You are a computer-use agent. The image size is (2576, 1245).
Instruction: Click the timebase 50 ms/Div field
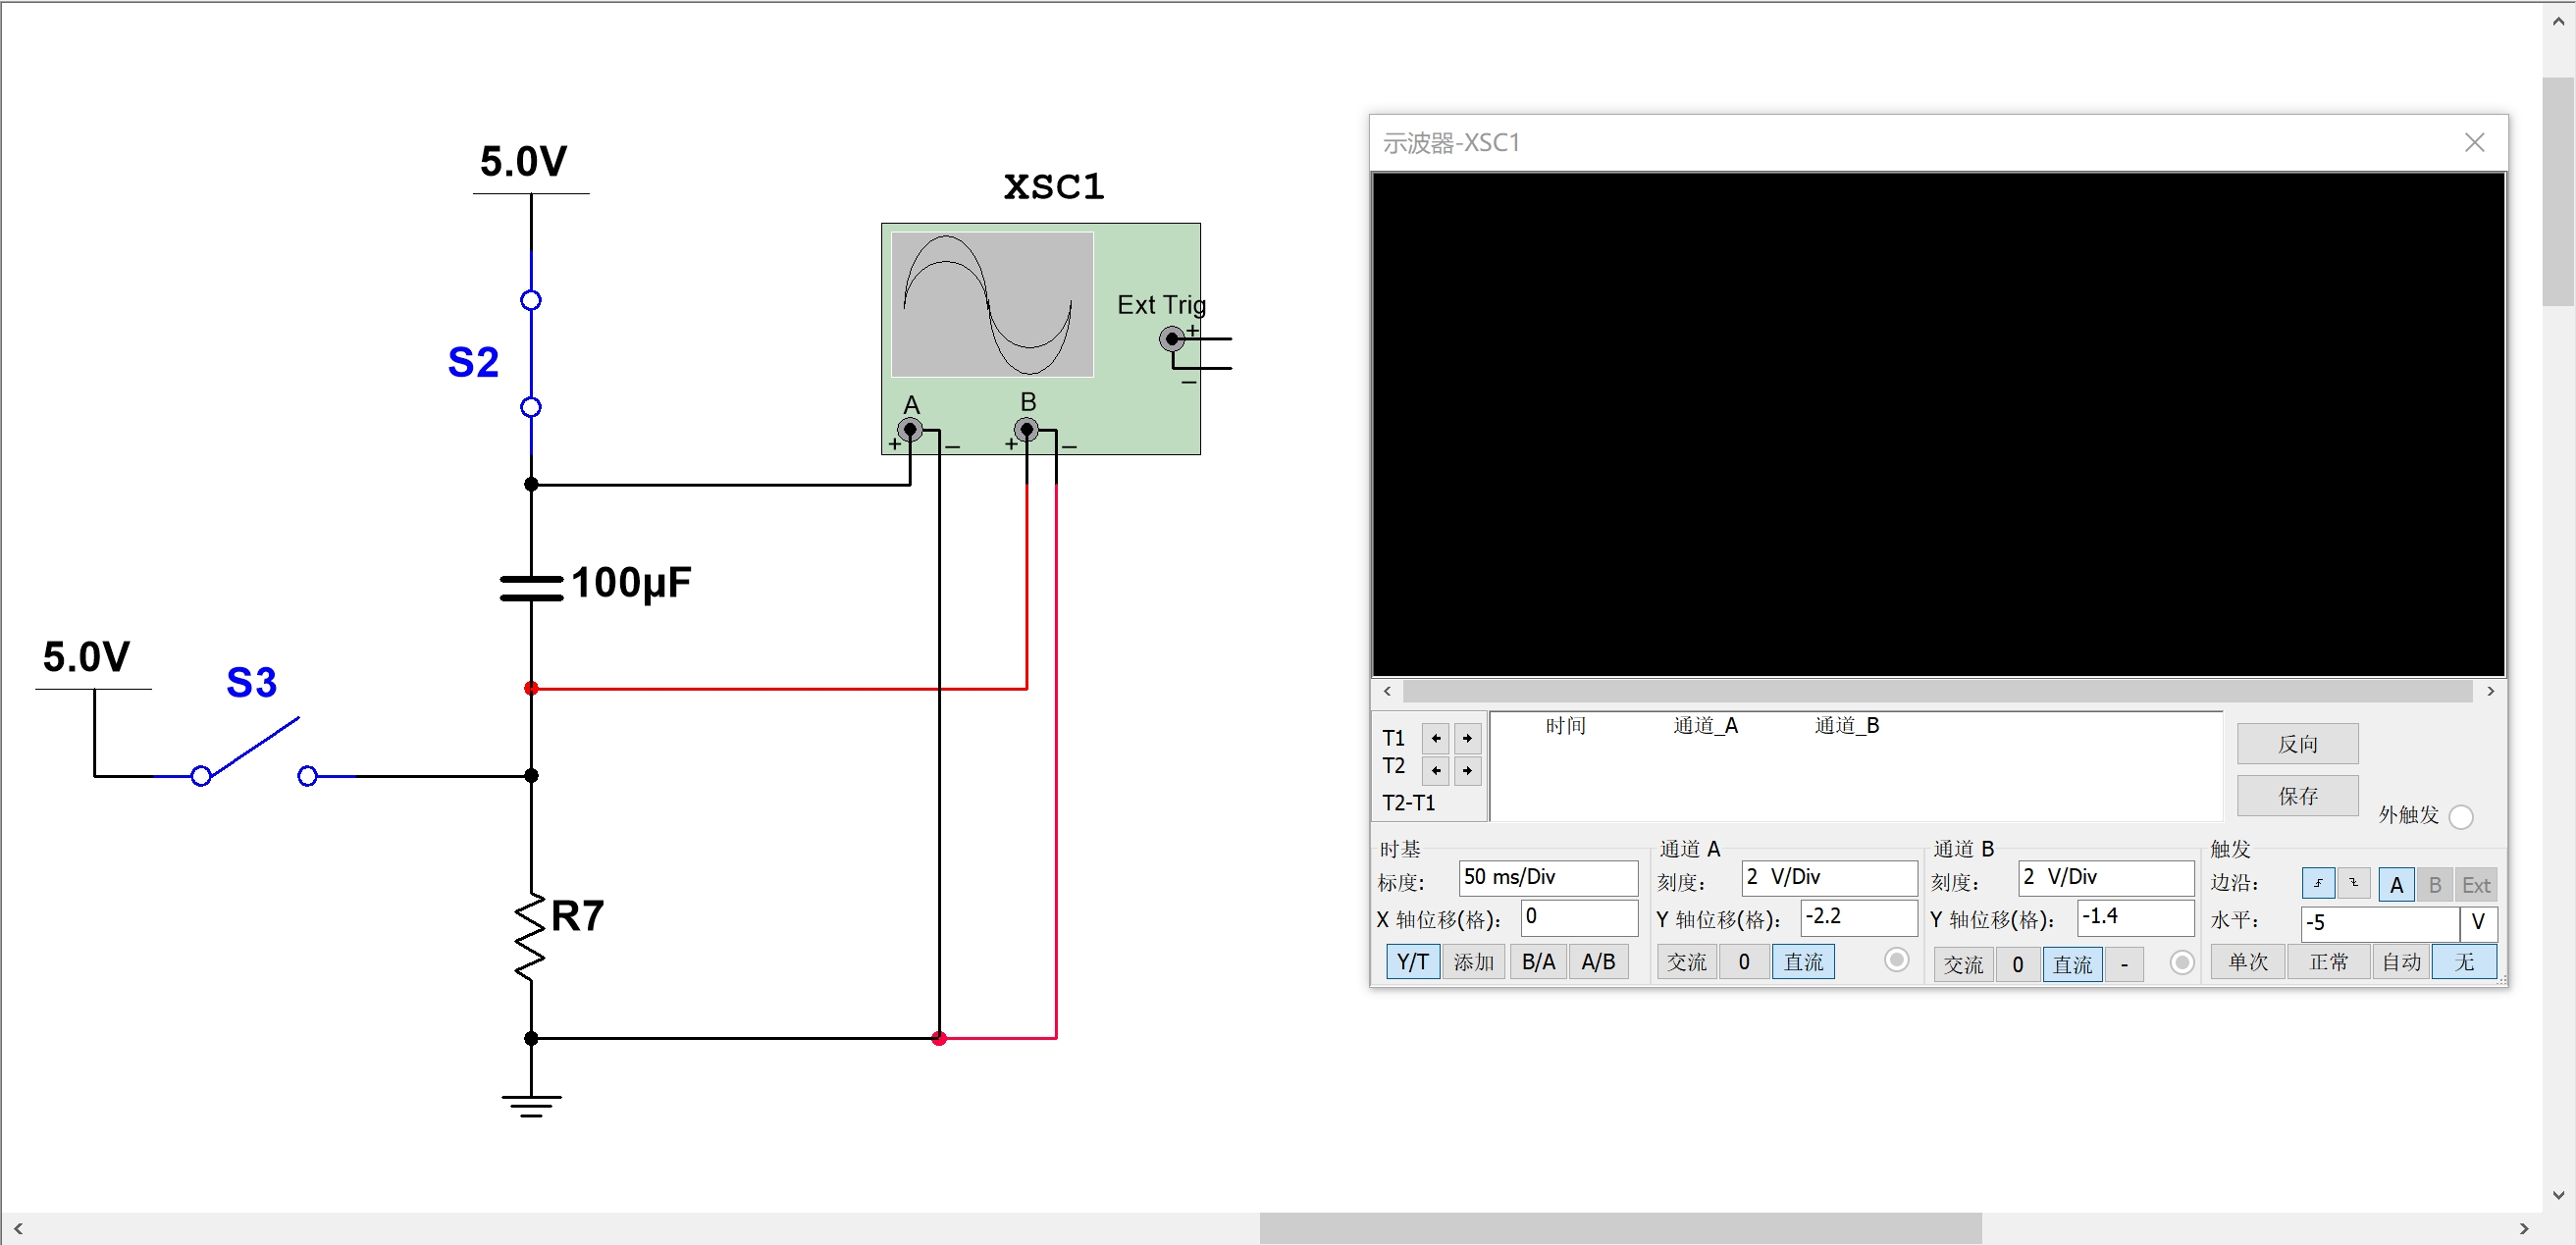coord(1547,877)
